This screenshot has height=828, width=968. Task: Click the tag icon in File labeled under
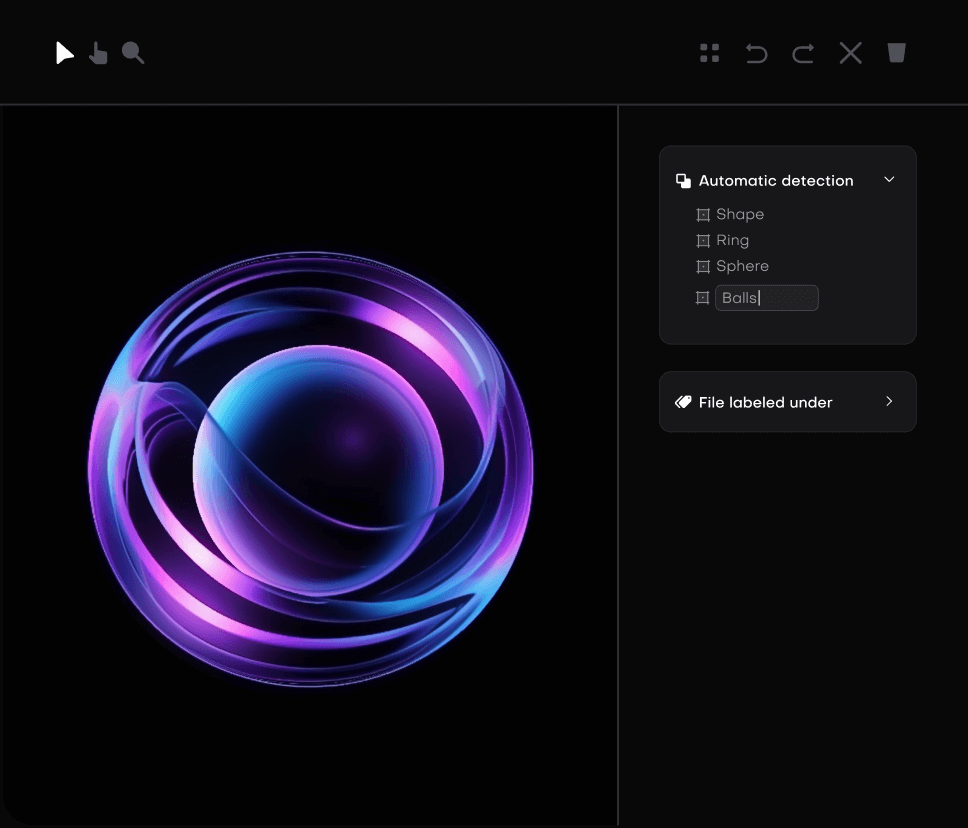683,402
